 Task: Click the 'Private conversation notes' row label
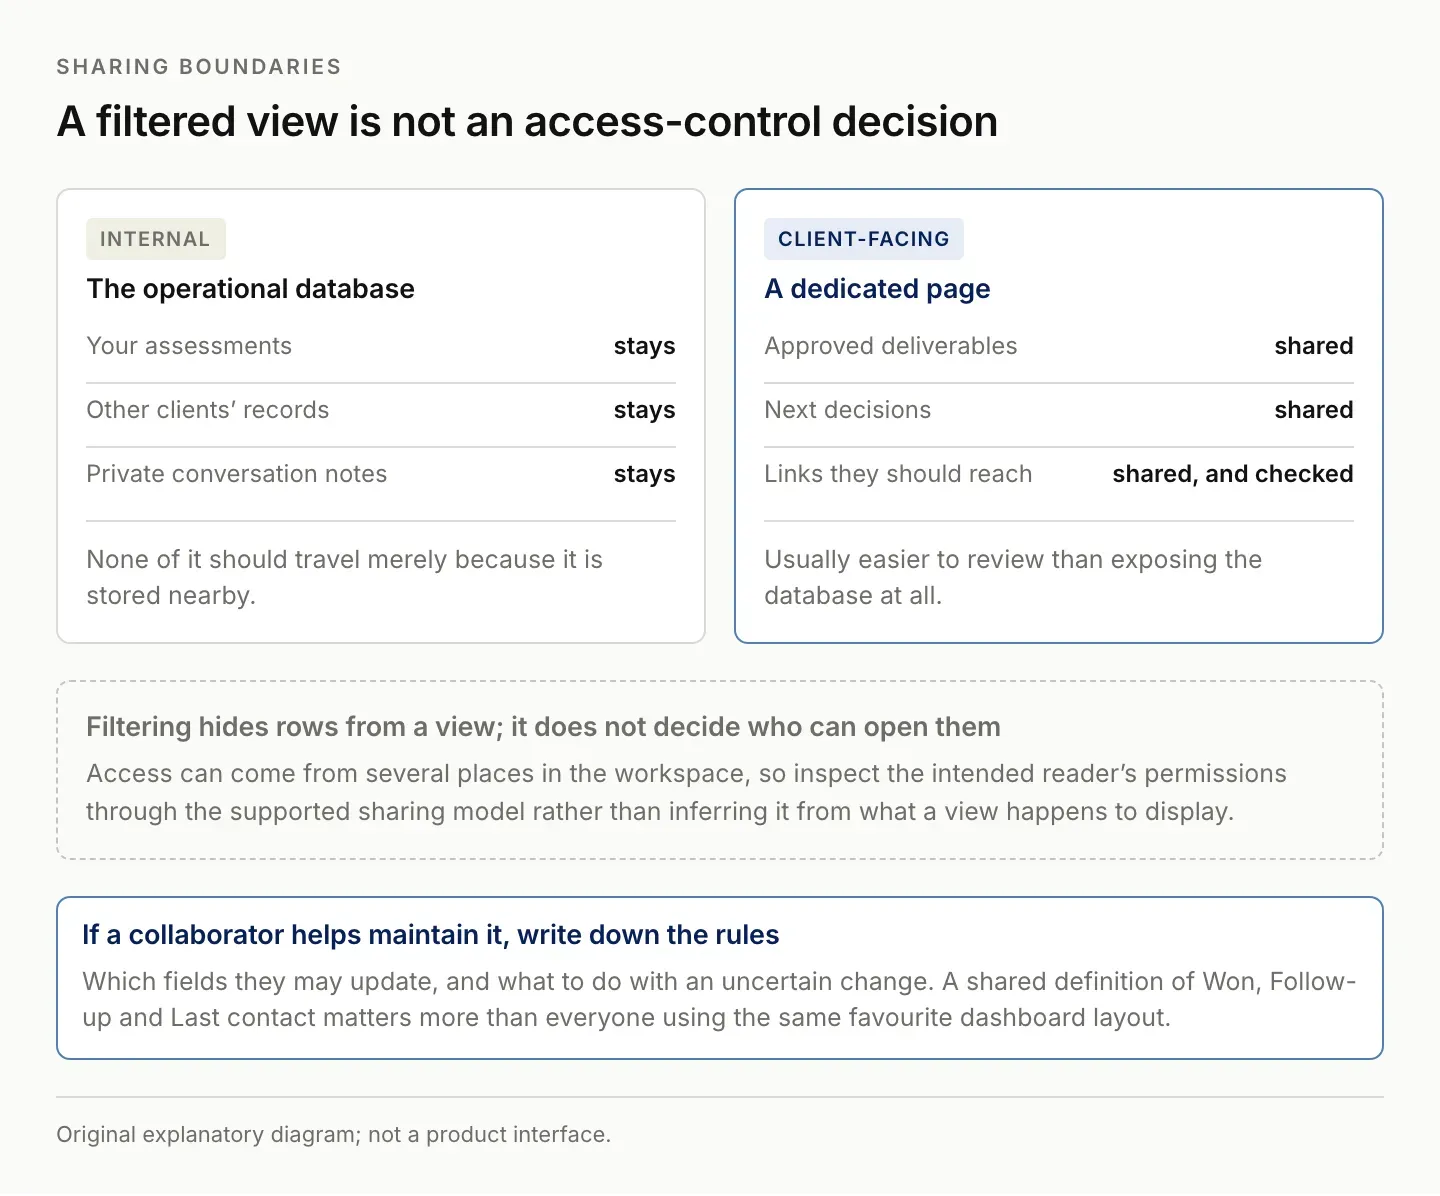(236, 474)
